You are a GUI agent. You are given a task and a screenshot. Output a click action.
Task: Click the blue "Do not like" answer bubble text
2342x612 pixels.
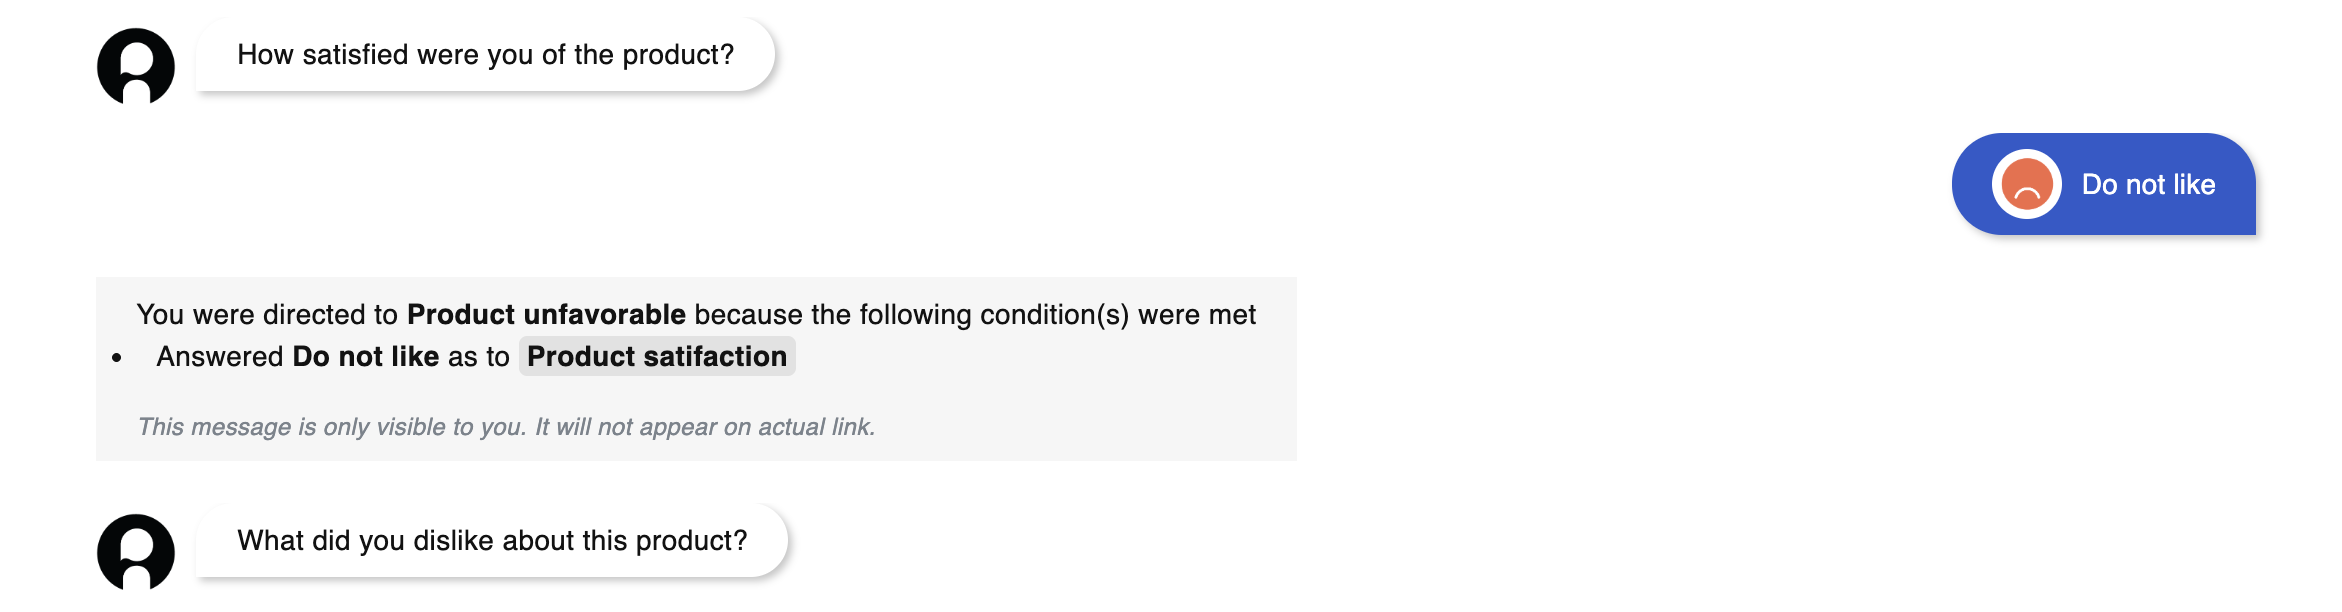(x=2148, y=185)
